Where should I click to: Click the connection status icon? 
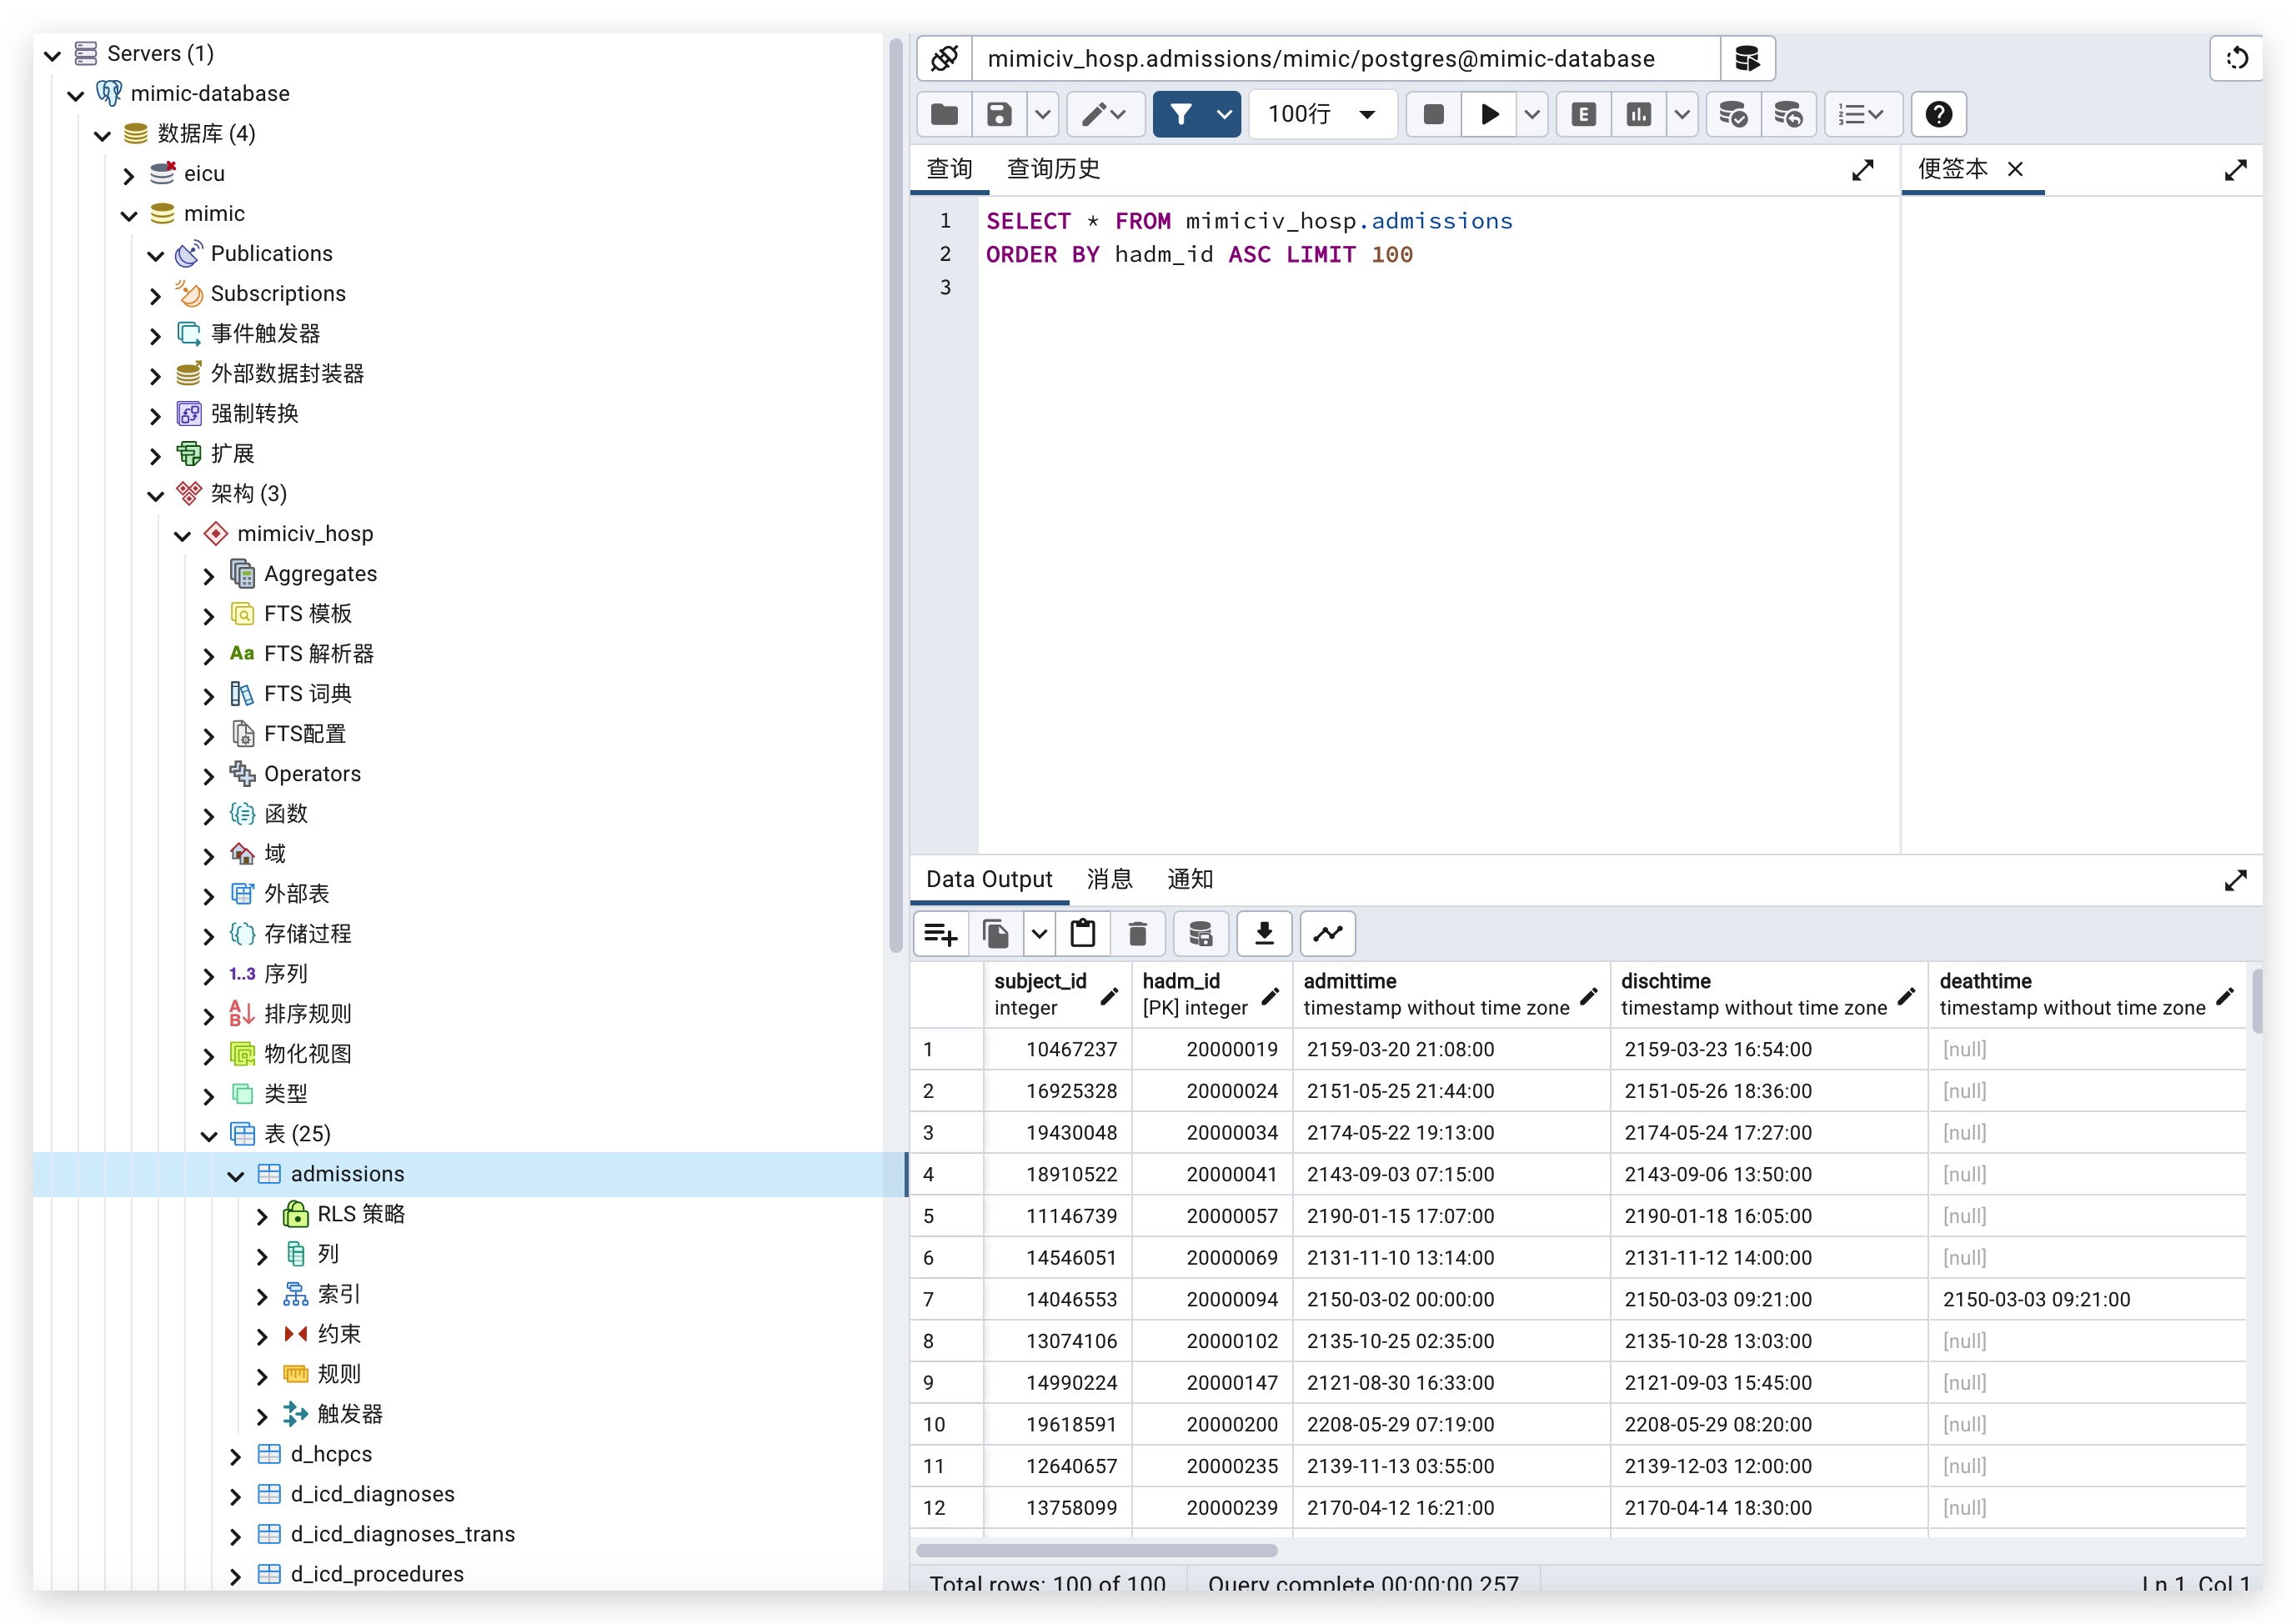coord(944,59)
